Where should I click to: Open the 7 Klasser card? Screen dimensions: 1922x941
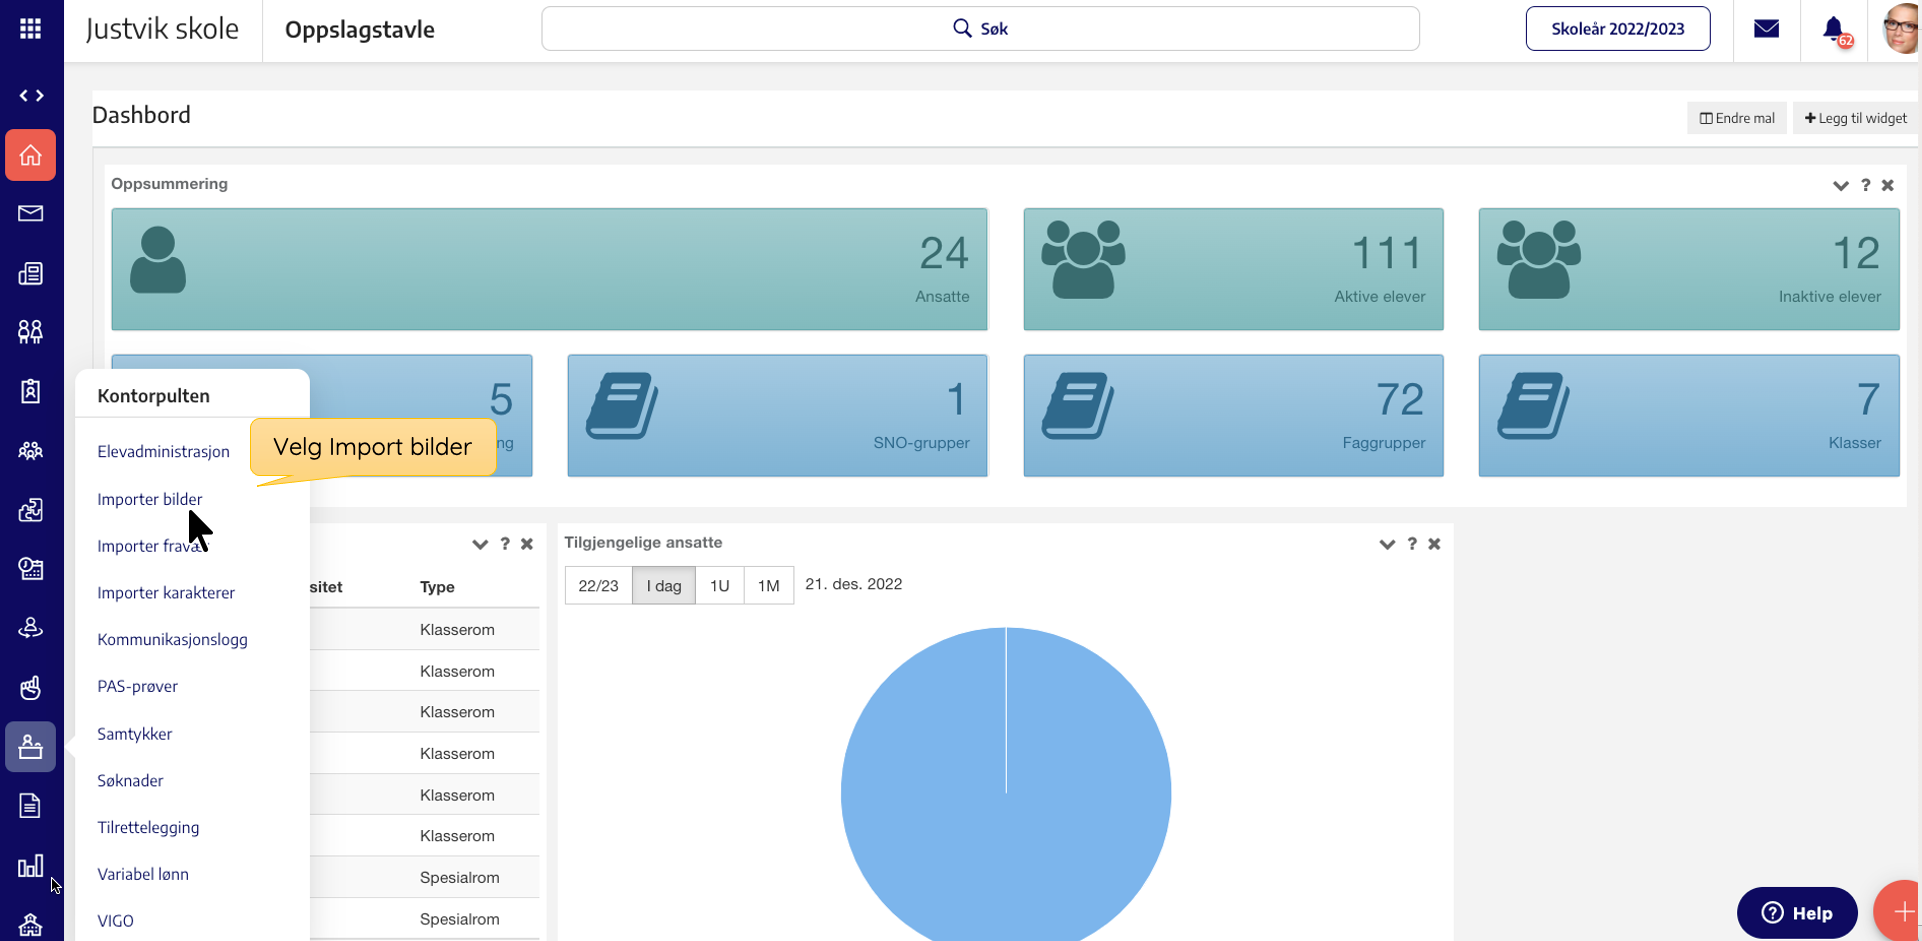pyautogui.click(x=1688, y=415)
